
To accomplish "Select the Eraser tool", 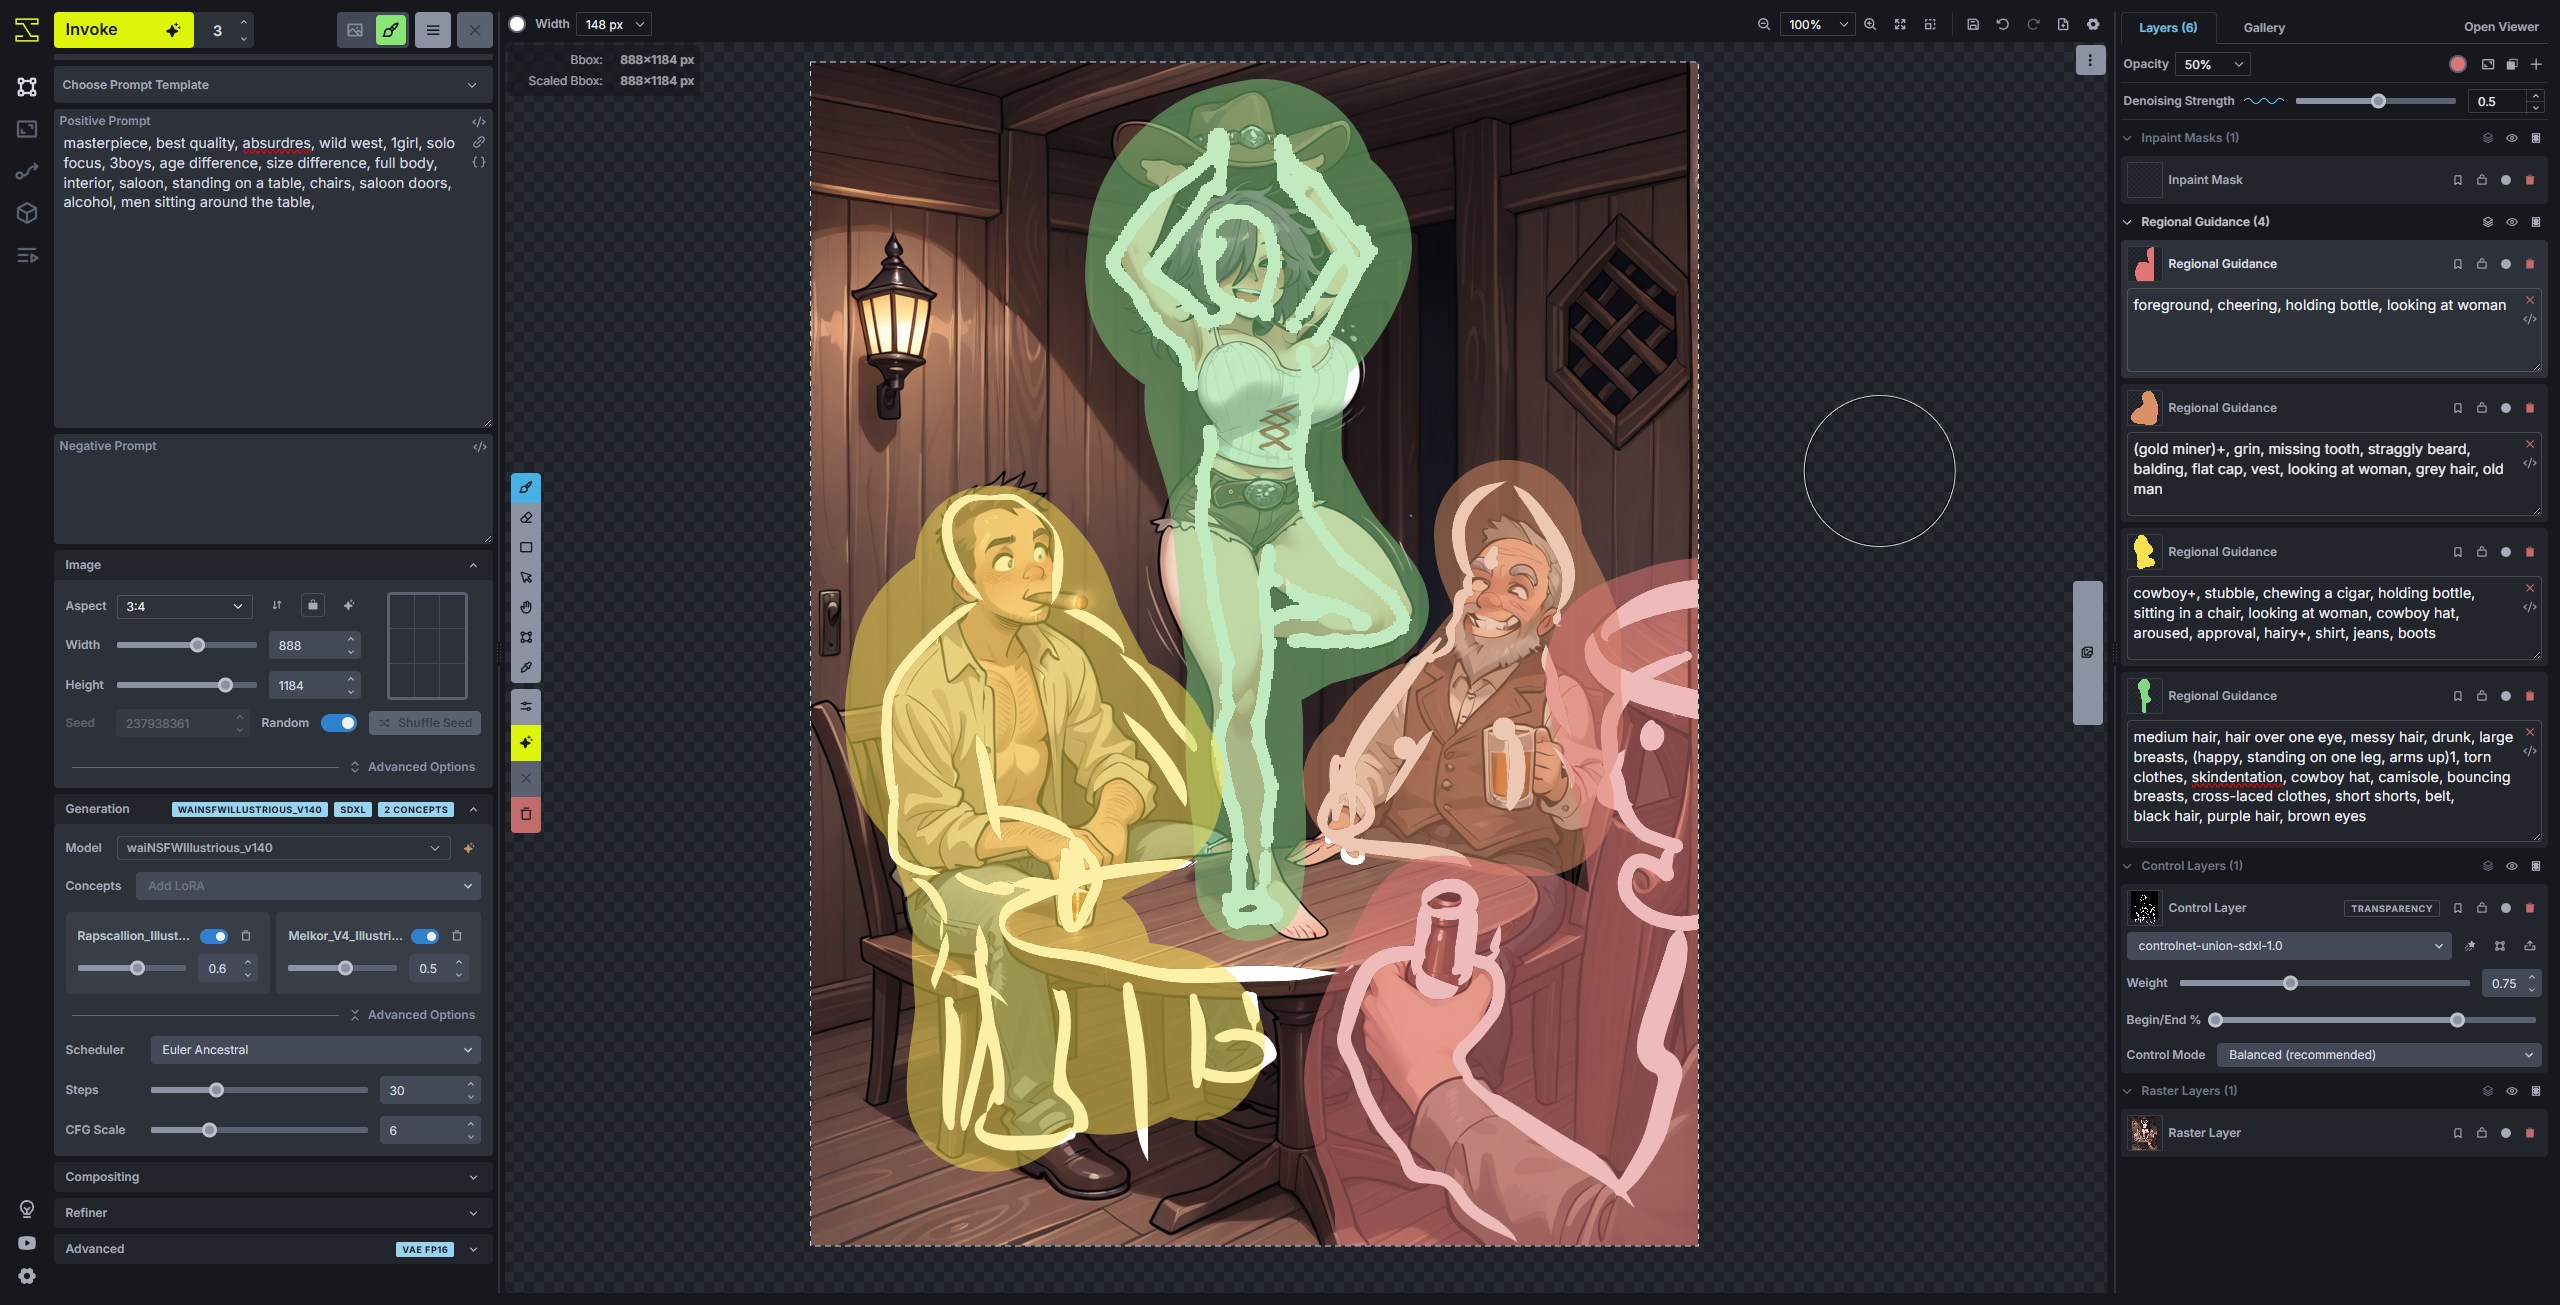I will point(526,518).
